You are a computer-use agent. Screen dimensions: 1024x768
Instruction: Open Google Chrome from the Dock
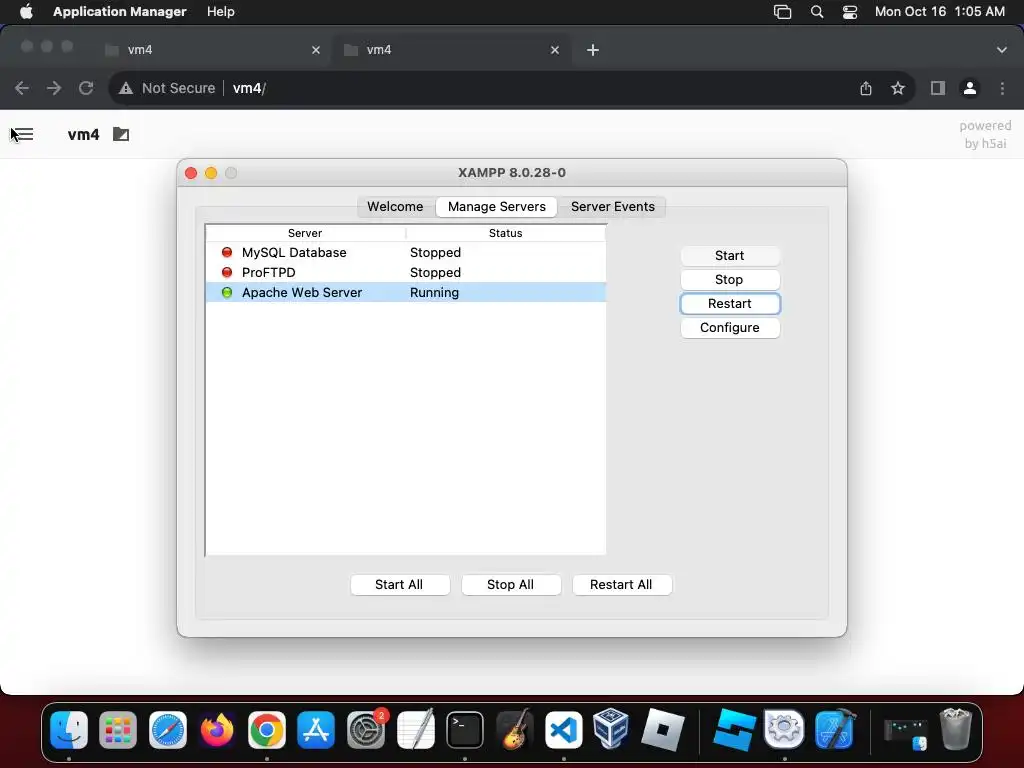[266, 729]
